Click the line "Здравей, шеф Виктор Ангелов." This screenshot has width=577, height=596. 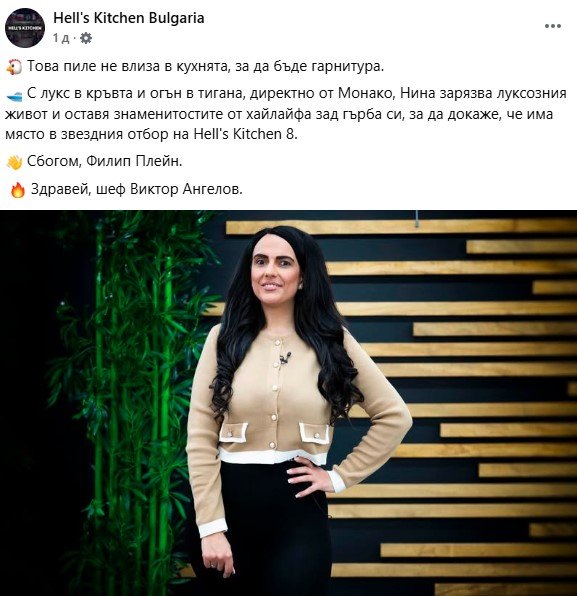pyautogui.click(x=136, y=189)
